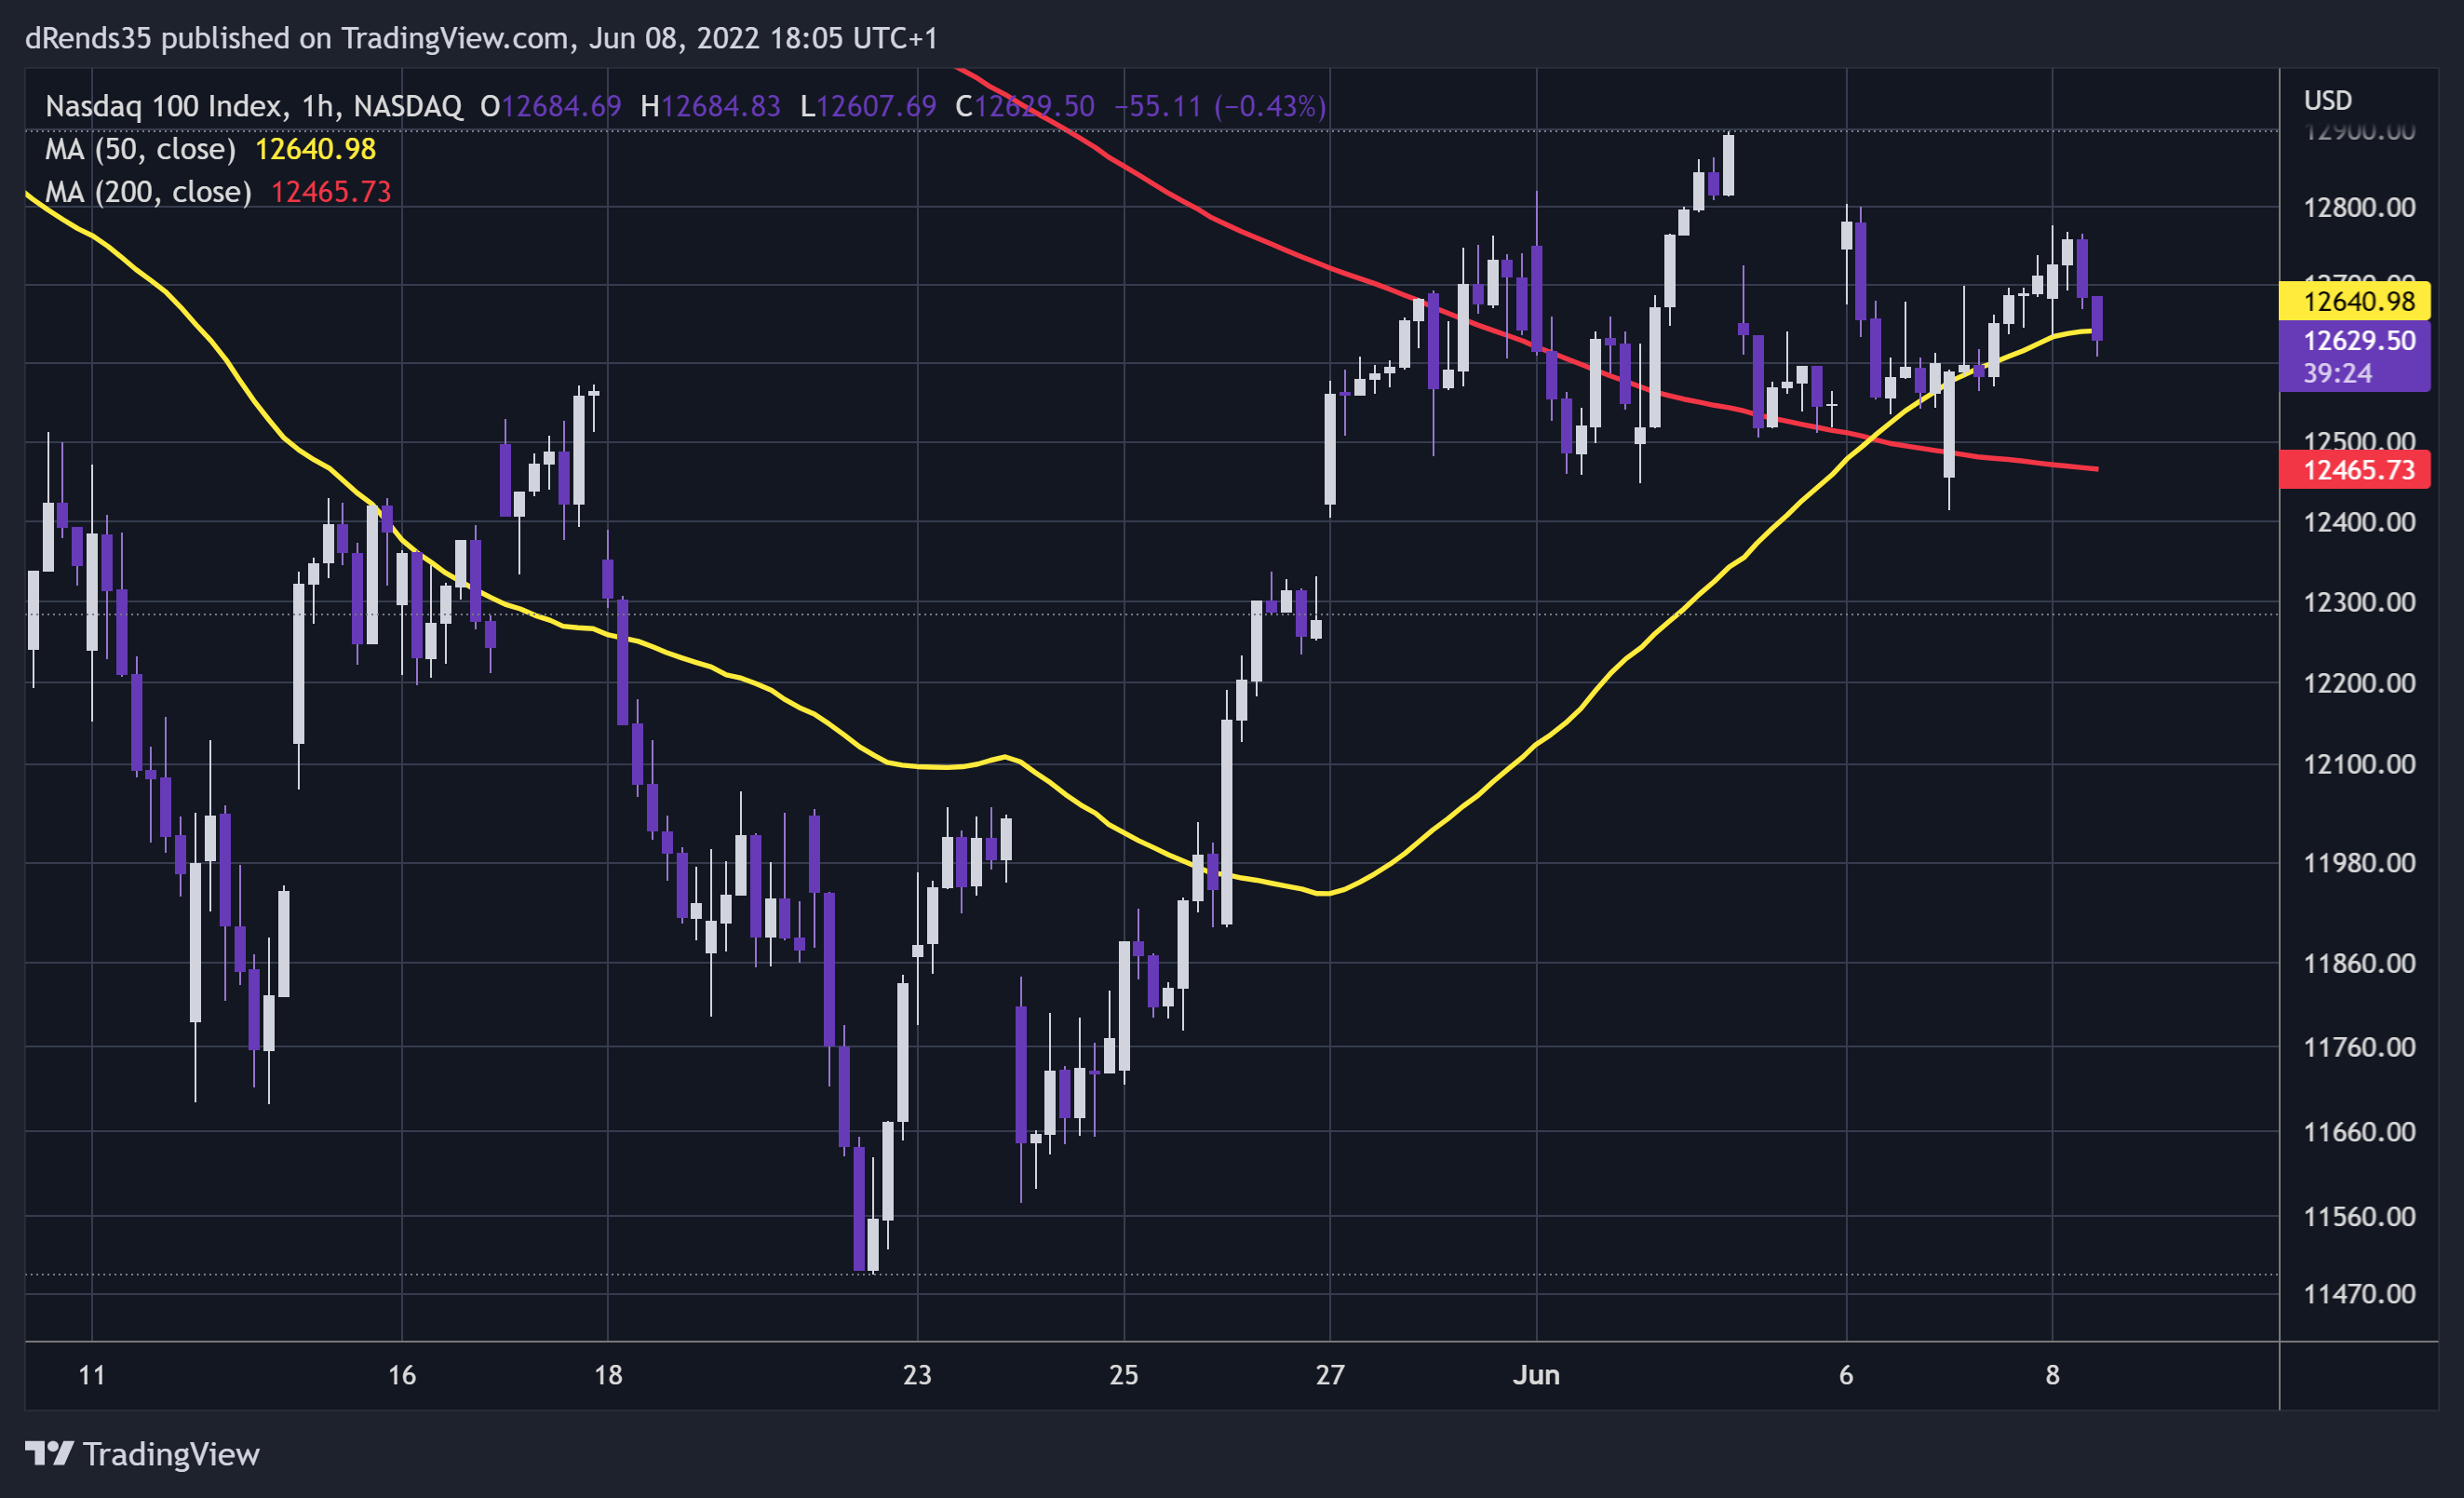Click date 6 on the time axis
Viewport: 2464px width, 1498px height.
click(1846, 1375)
